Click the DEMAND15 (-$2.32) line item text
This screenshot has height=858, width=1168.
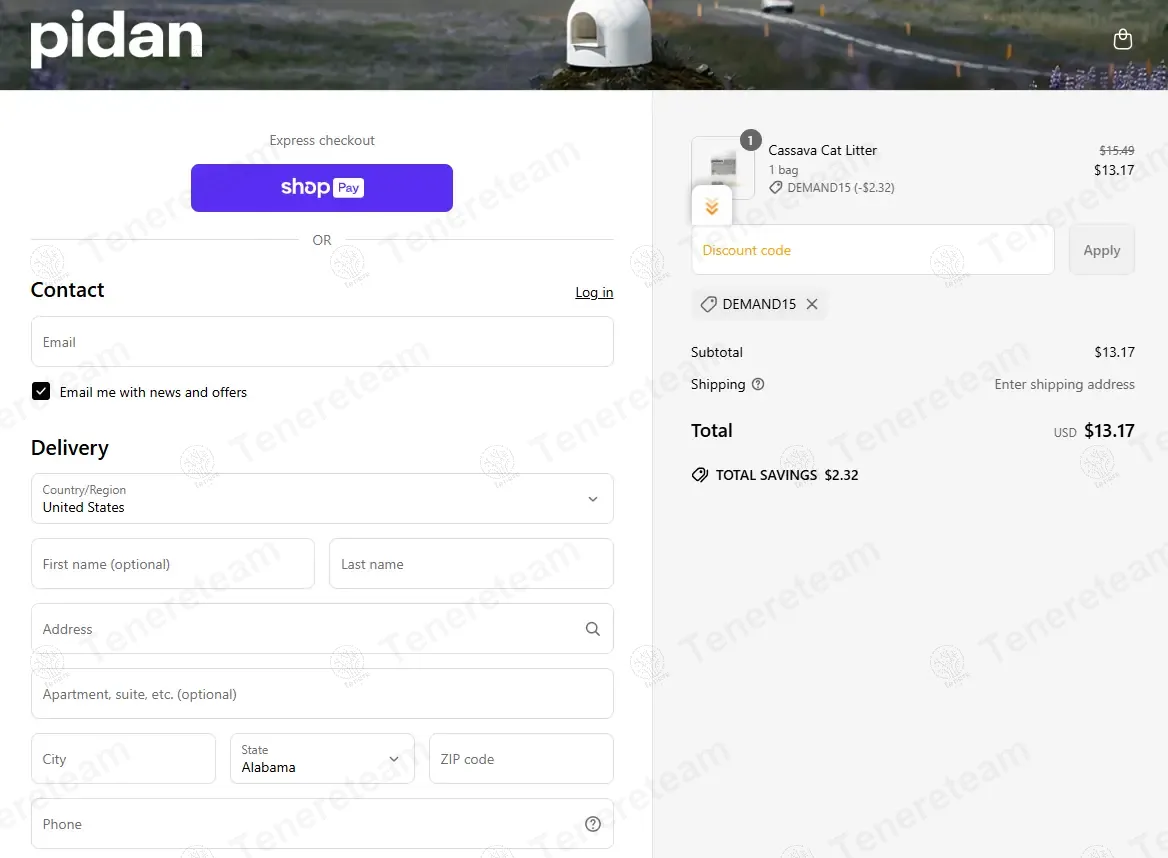click(x=841, y=188)
